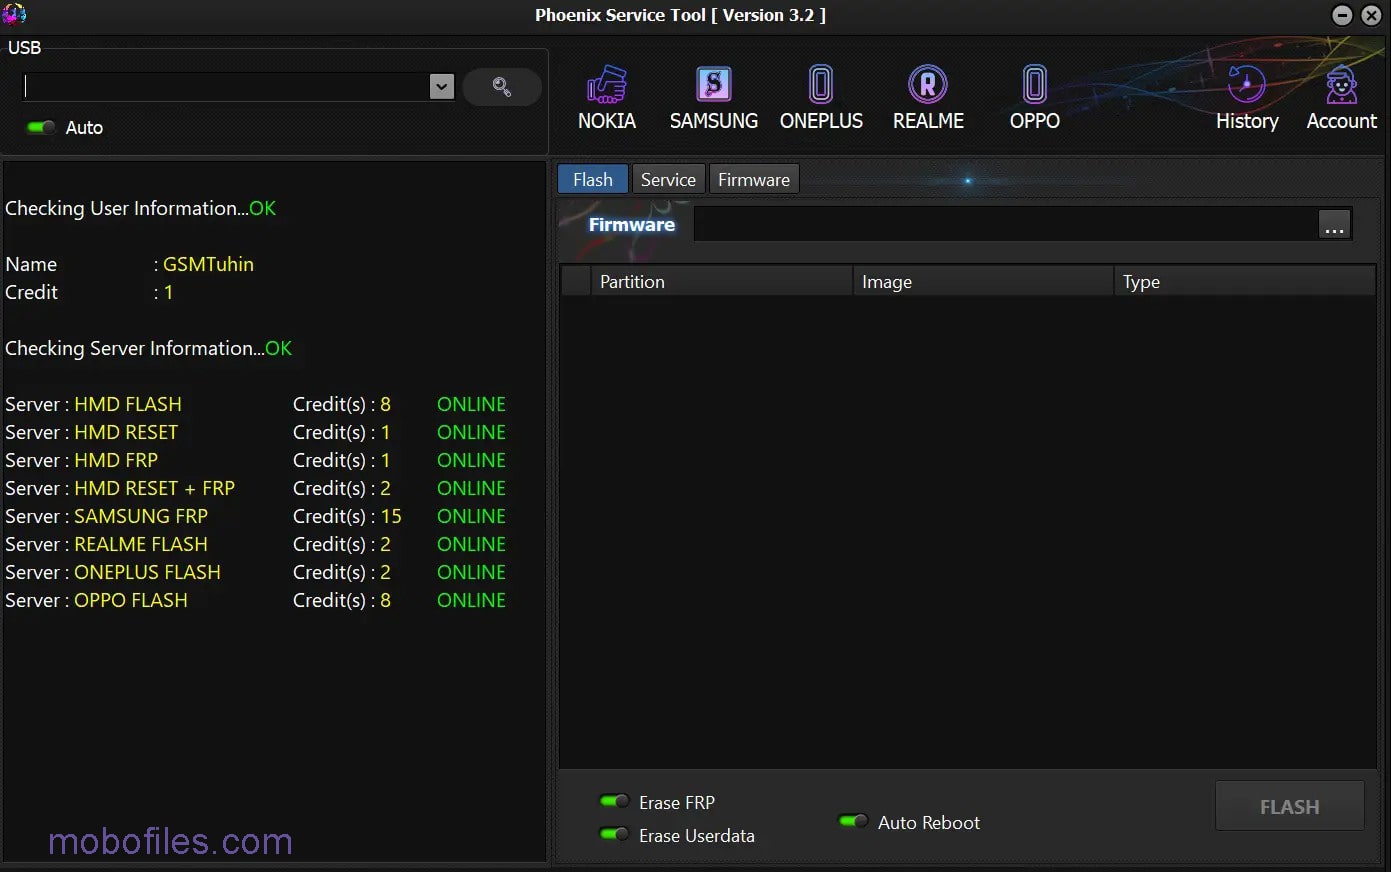
Task: Open the History panel
Action: click(x=1246, y=98)
